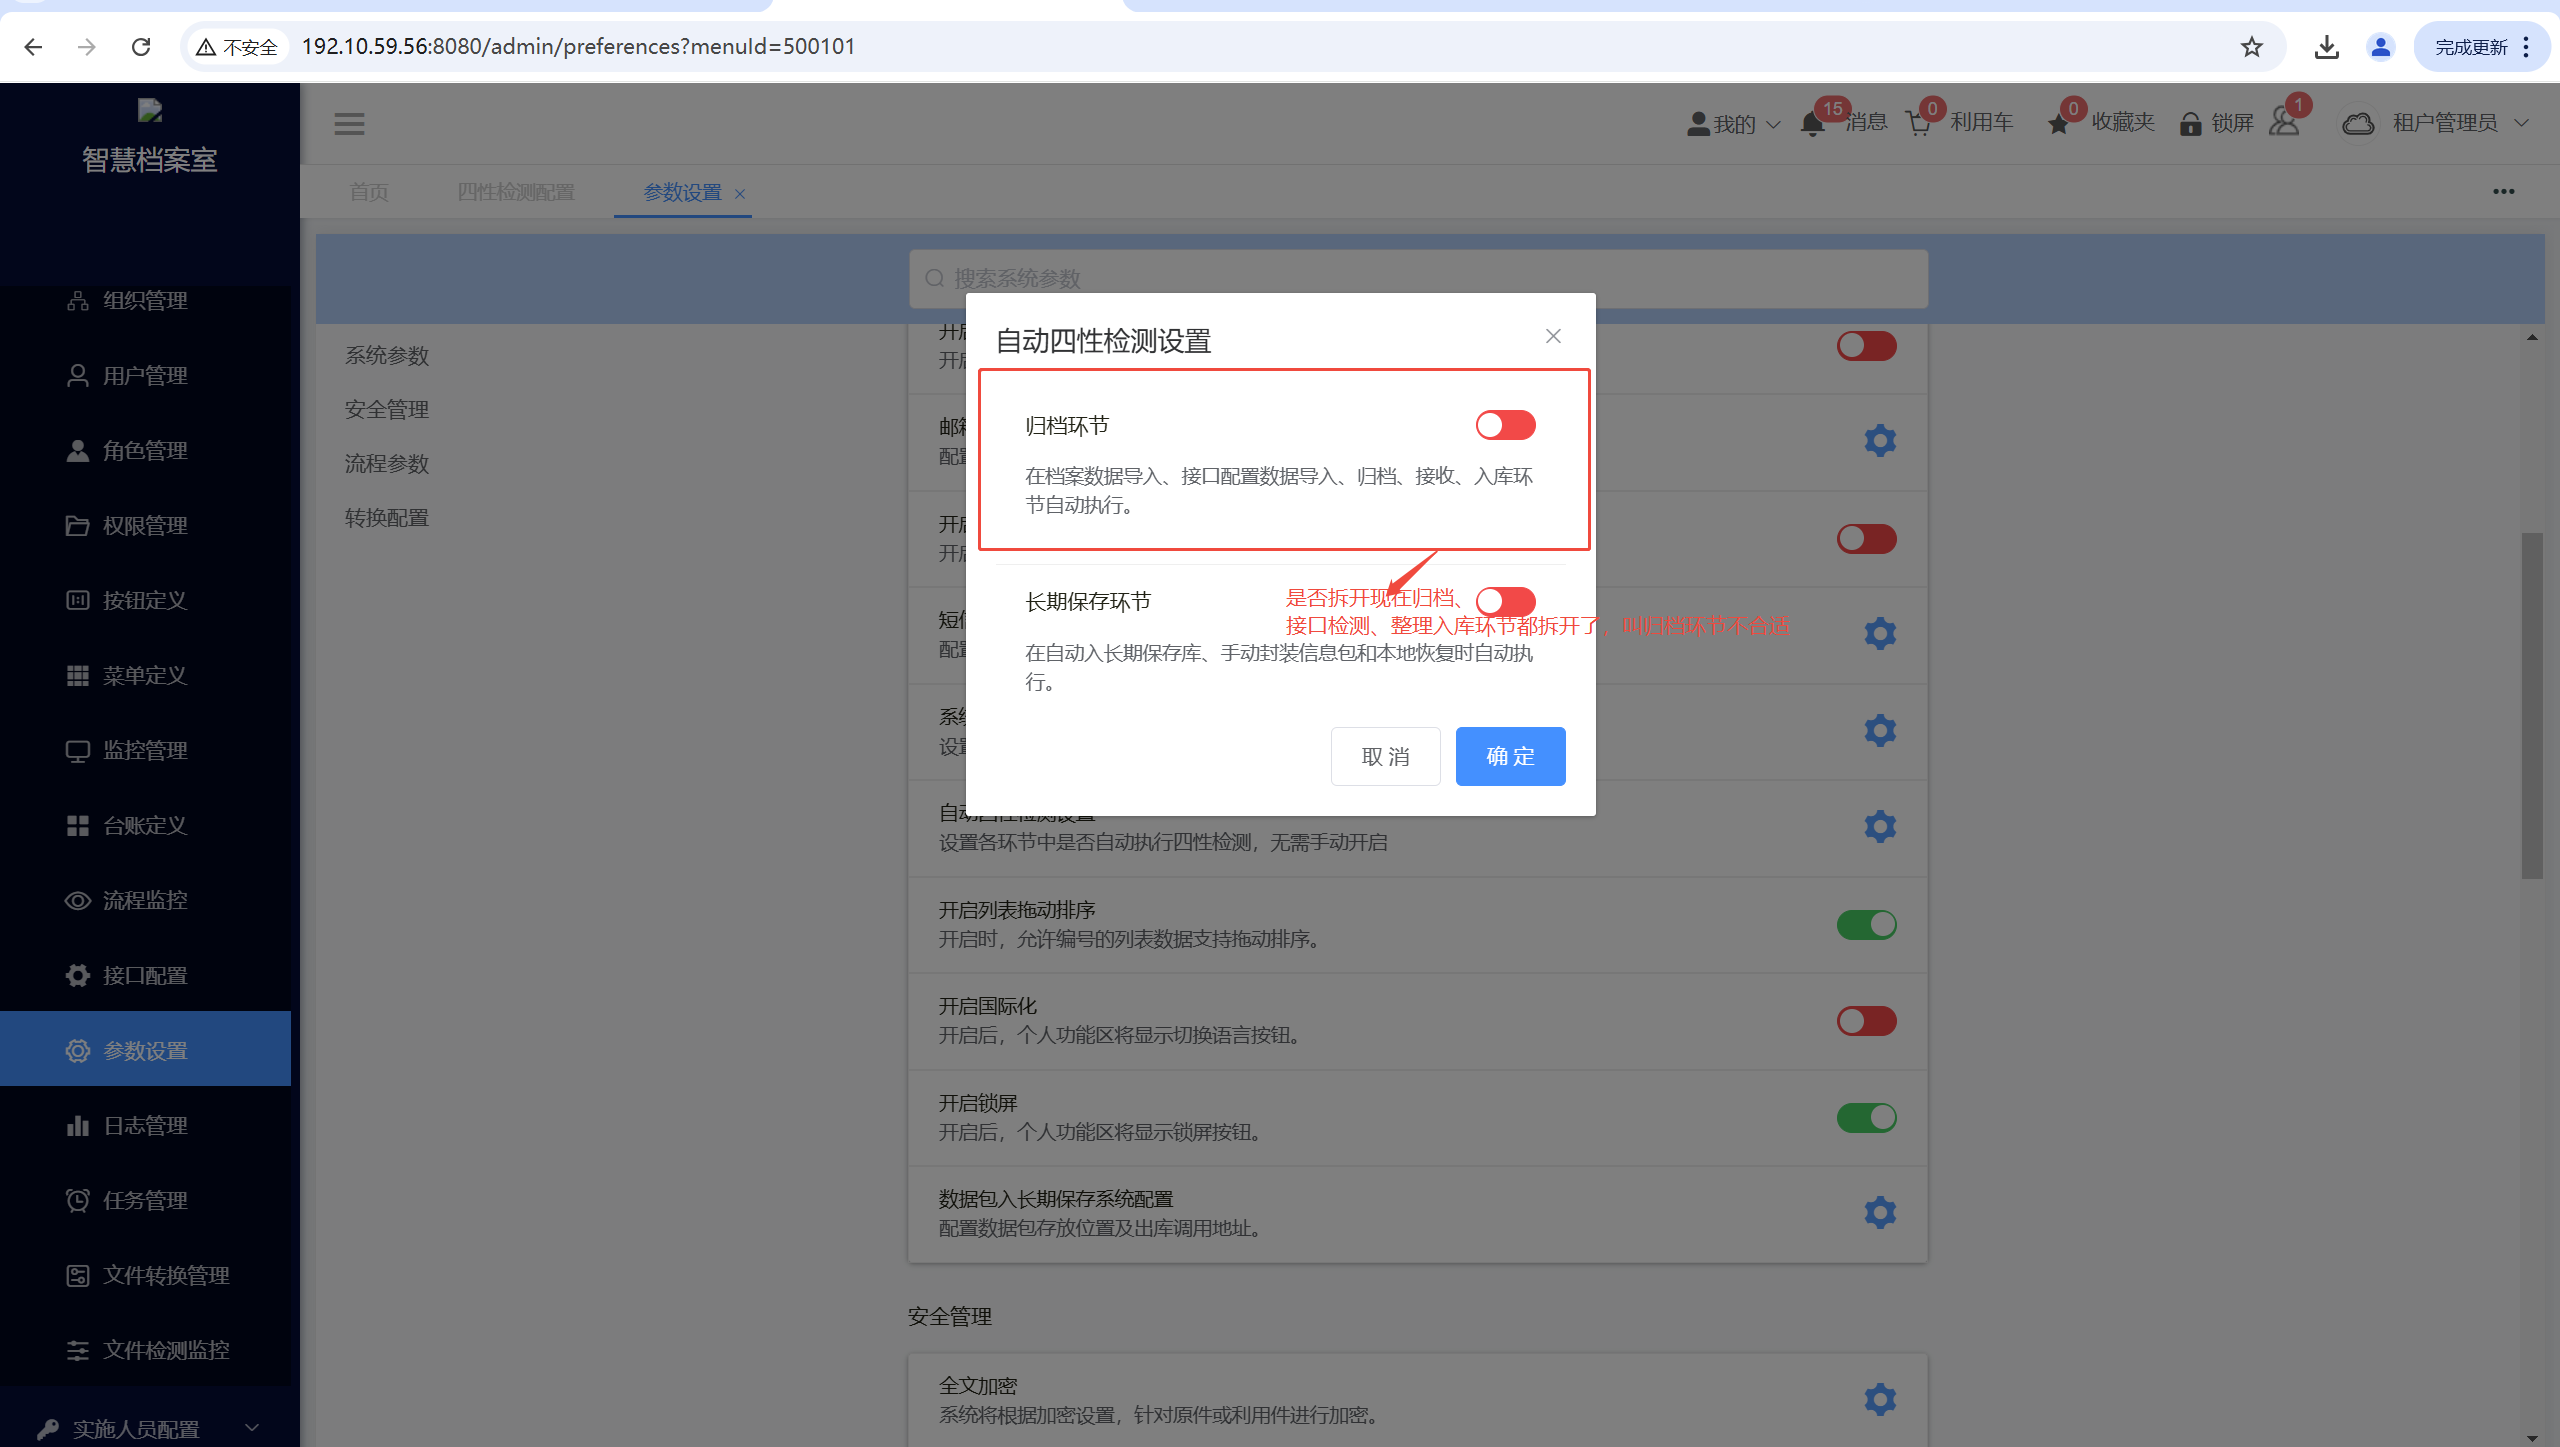Open 监控管理 in sidebar
This screenshot has height=1447, width=2560.
click(x=145, y=750)
